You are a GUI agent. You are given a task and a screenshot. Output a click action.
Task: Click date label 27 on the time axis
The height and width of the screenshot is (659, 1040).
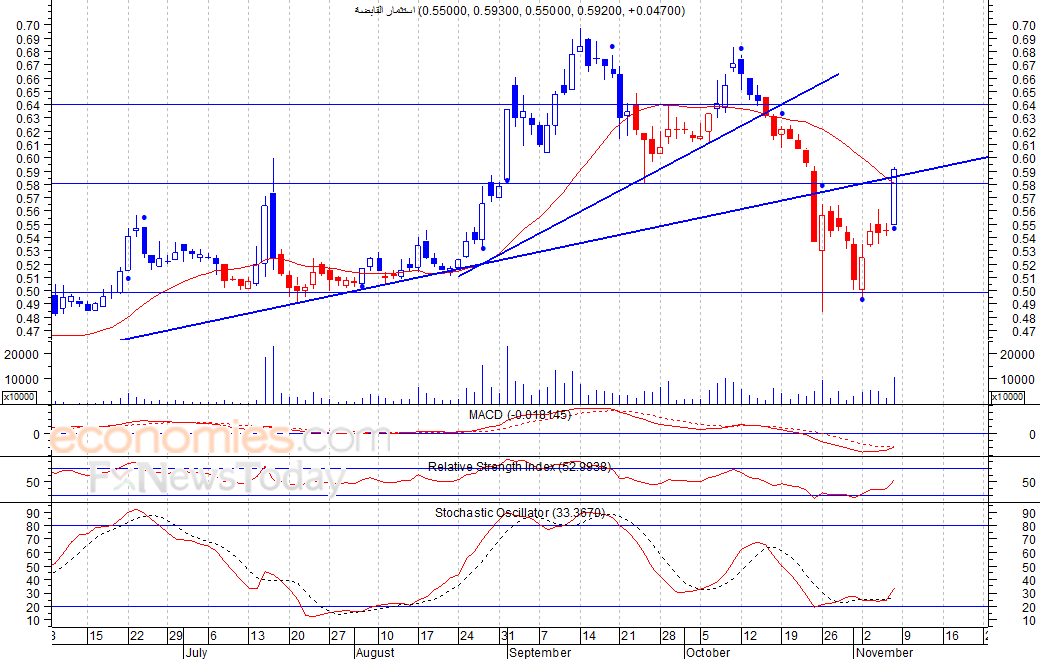tap(338, 636)
